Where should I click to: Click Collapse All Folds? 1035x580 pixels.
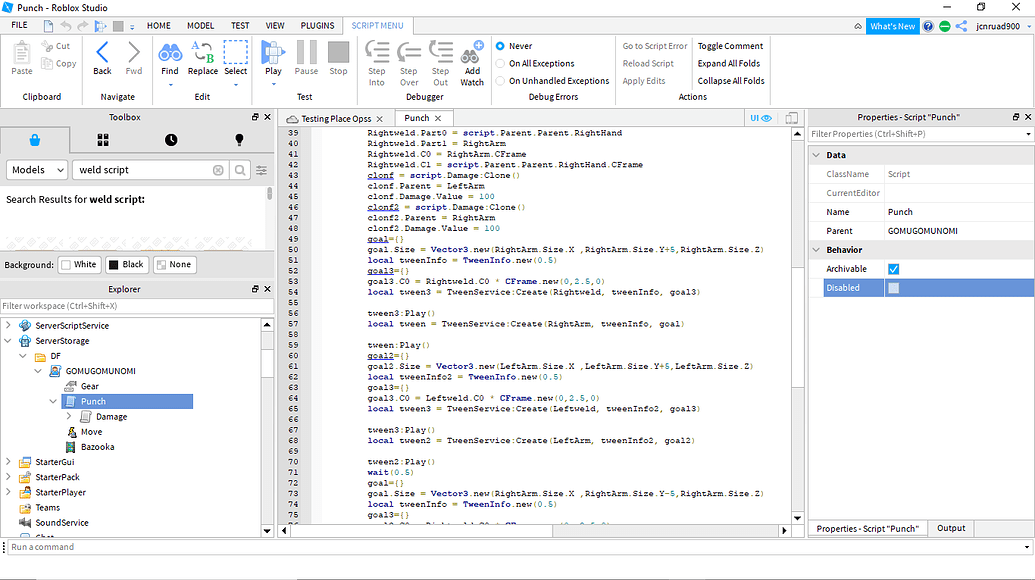[x=731, y=81]
